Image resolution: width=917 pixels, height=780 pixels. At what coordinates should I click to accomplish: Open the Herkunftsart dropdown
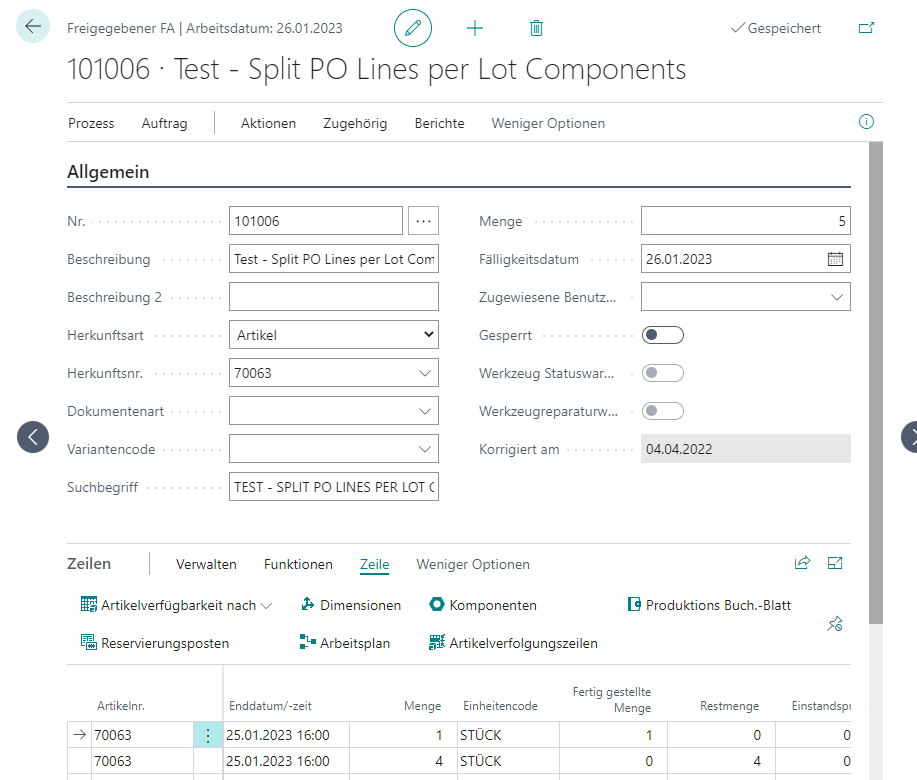point(334,335)
